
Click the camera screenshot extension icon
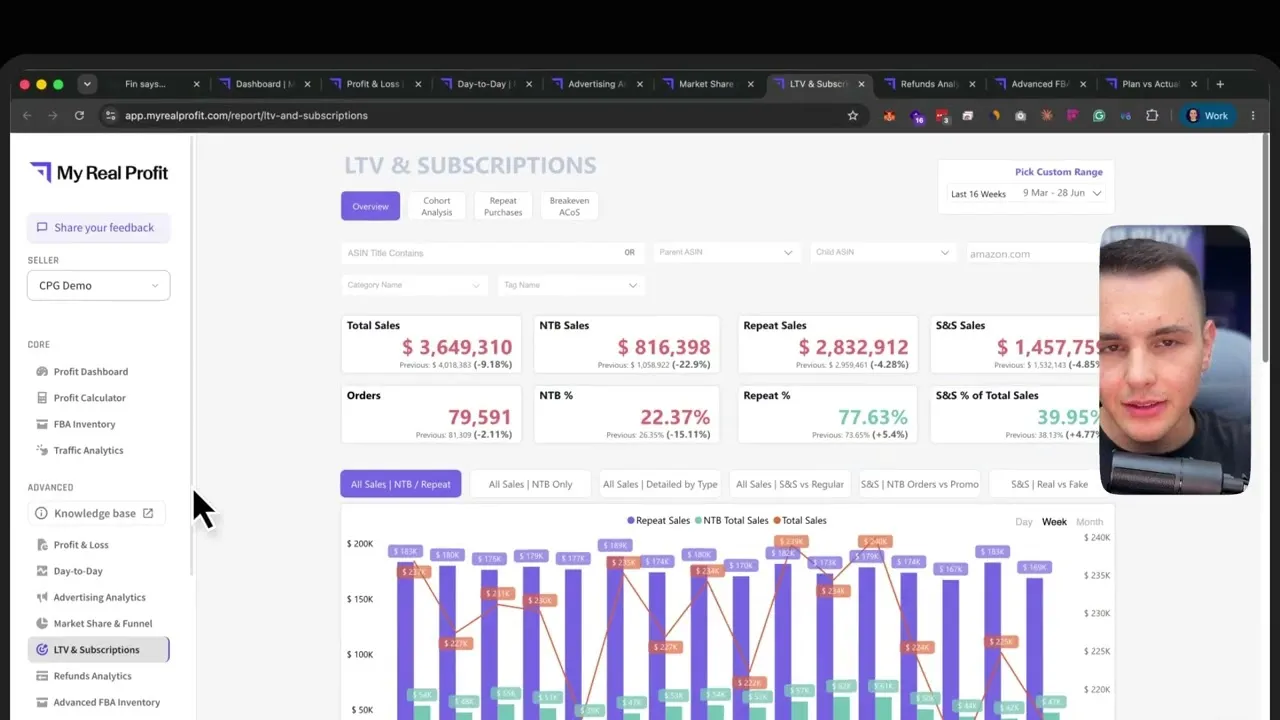[x=1020, y=115]
